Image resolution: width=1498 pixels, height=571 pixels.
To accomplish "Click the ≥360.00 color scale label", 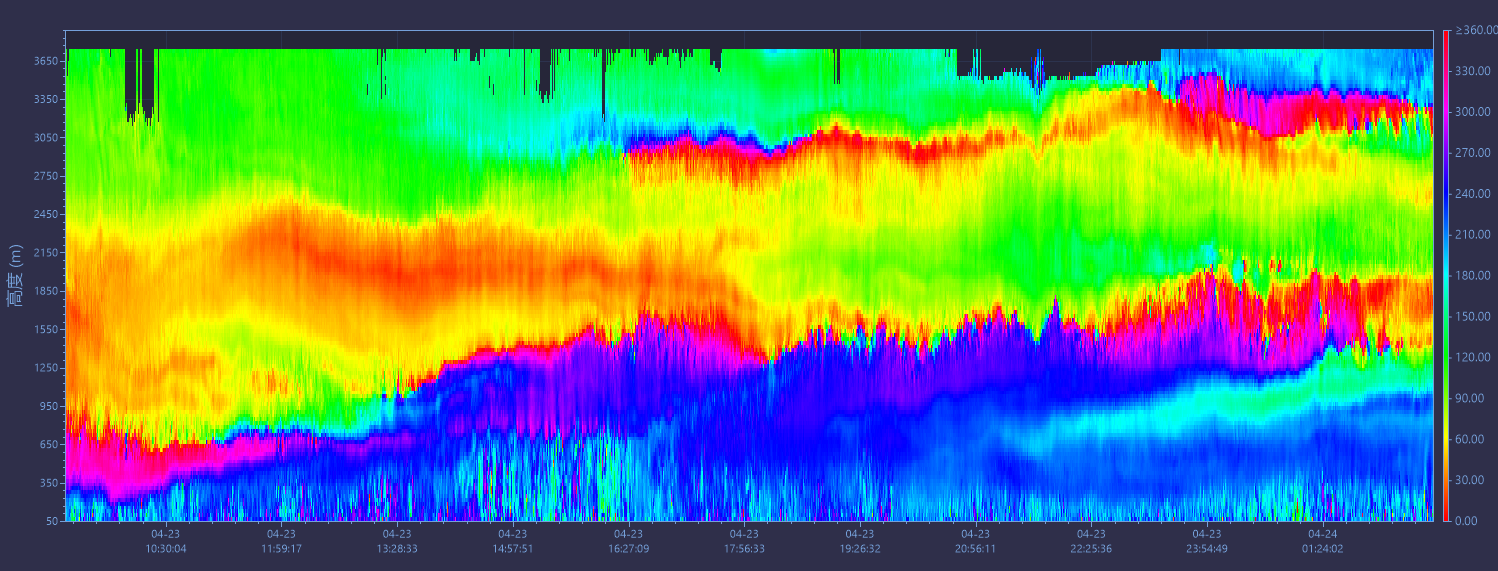I will coord(1476,30).
